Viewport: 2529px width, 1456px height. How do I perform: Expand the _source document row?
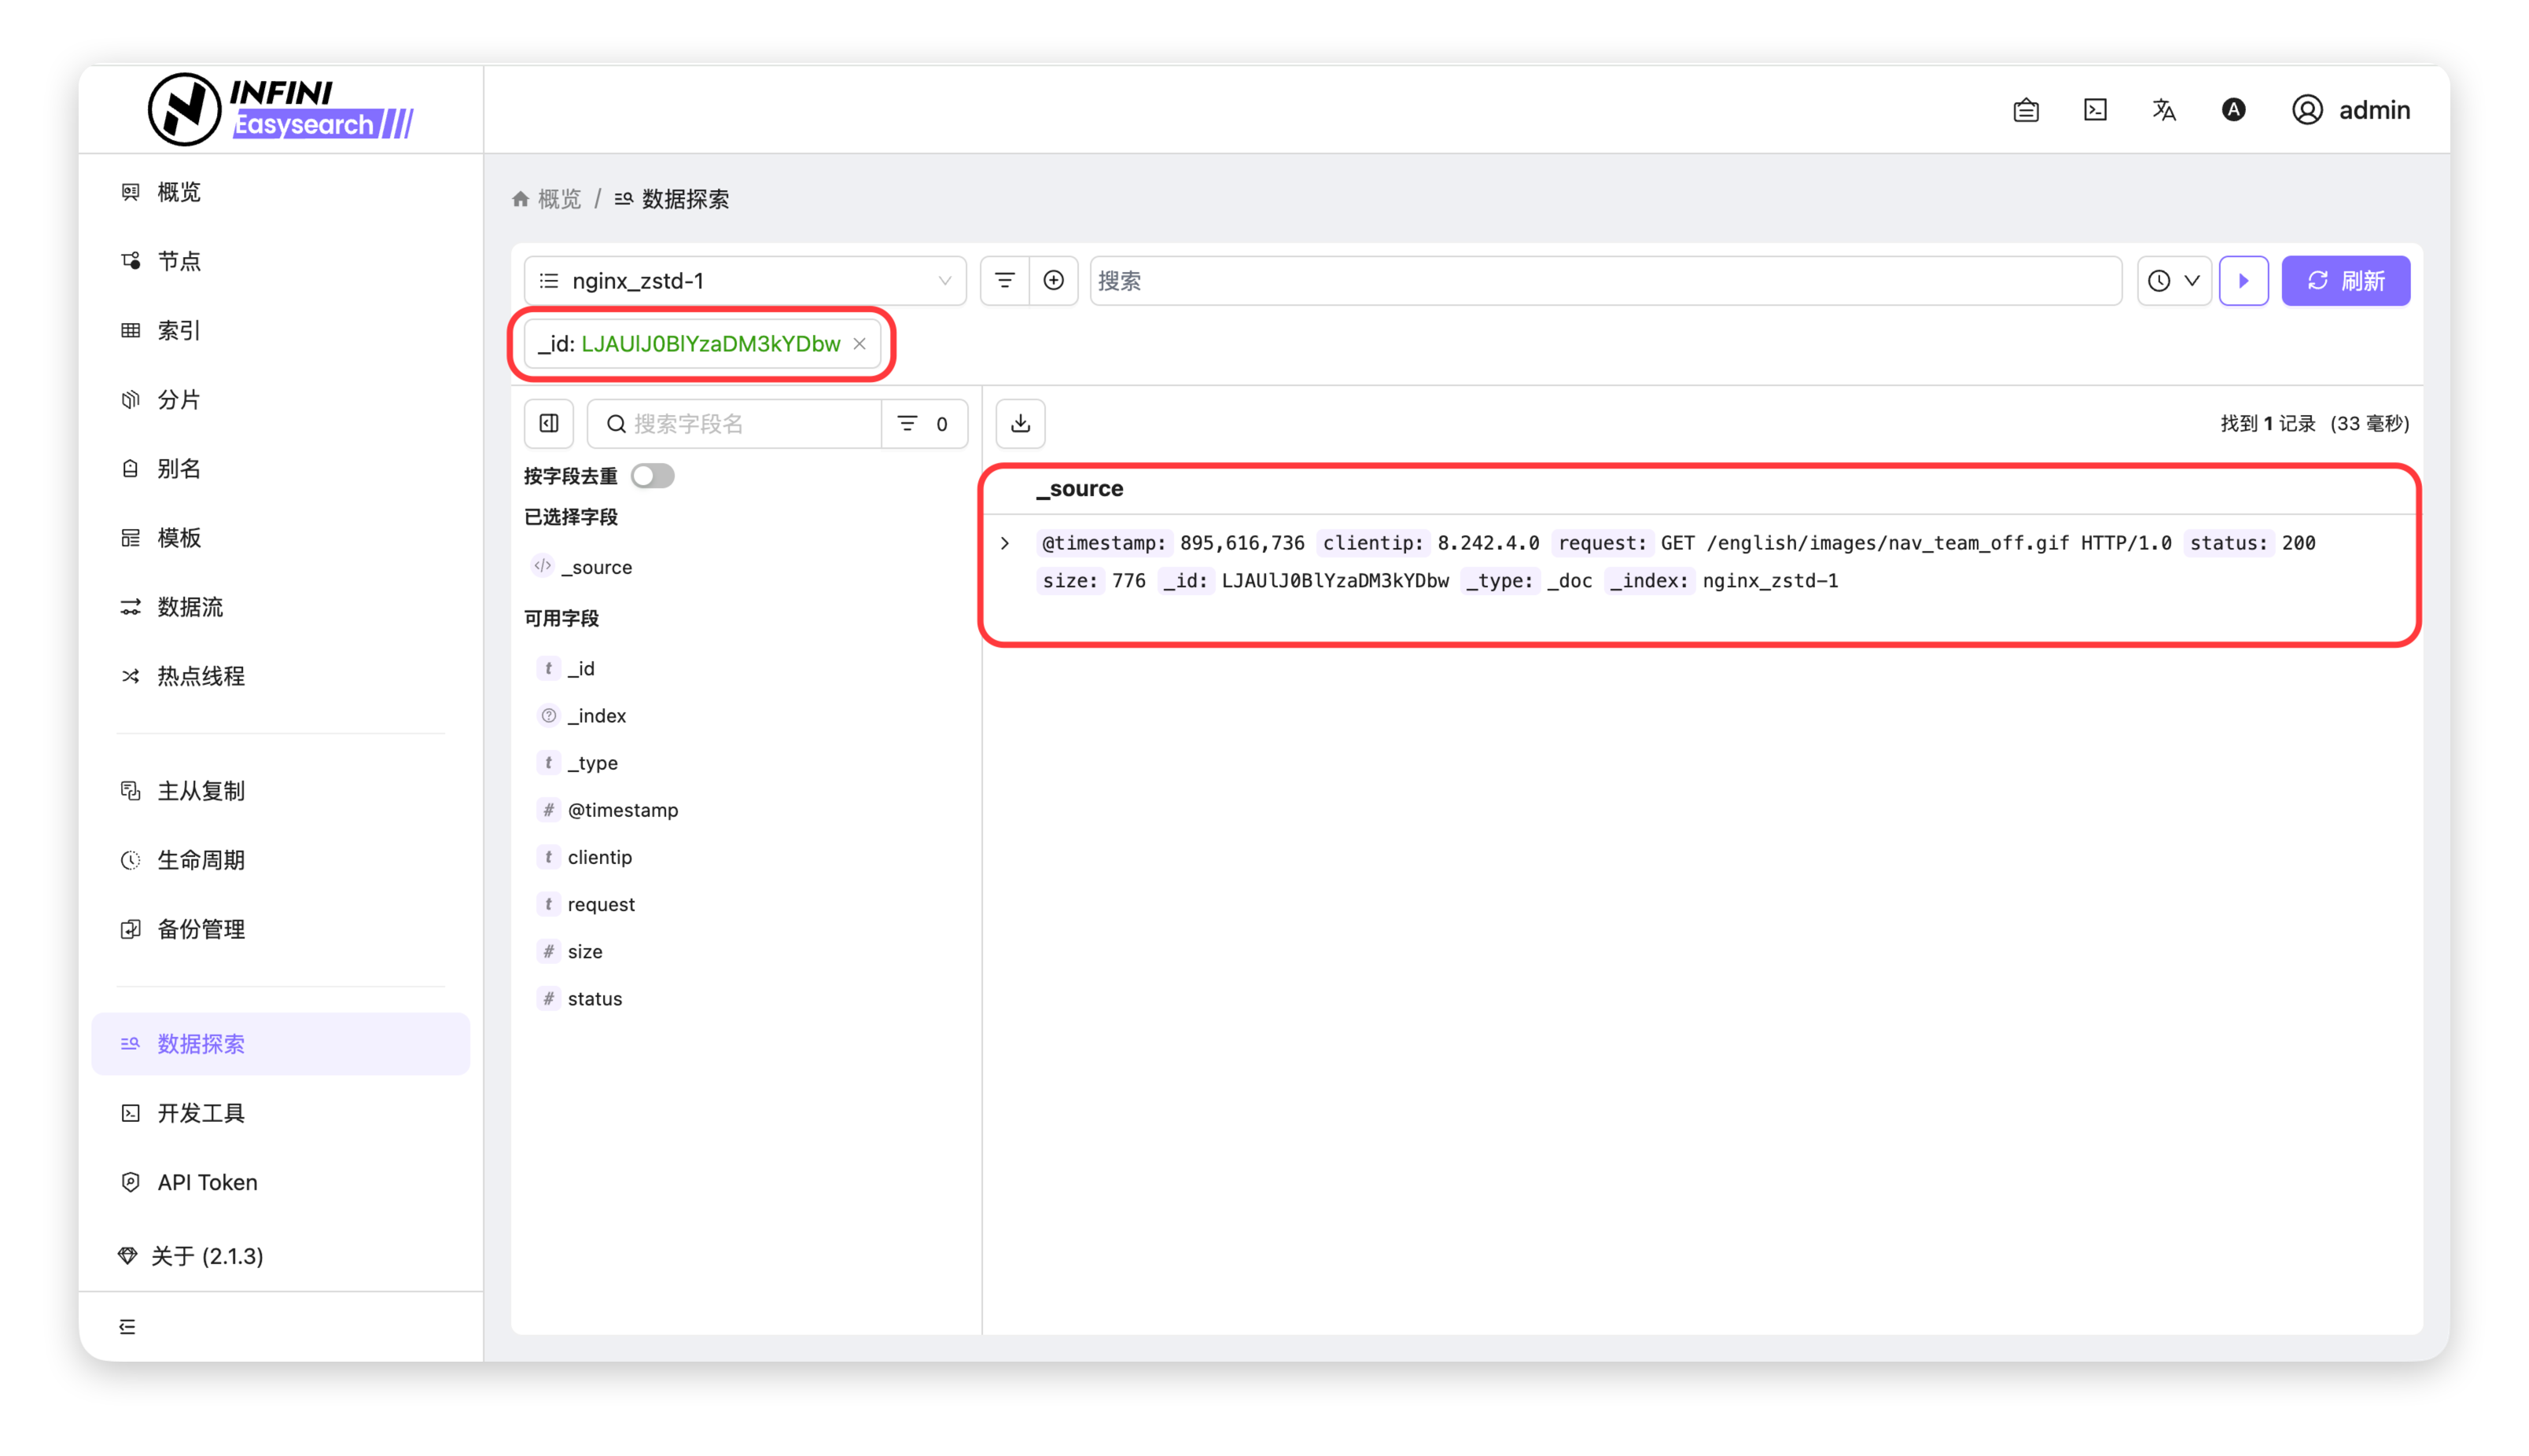click(x=1005, y=543)
